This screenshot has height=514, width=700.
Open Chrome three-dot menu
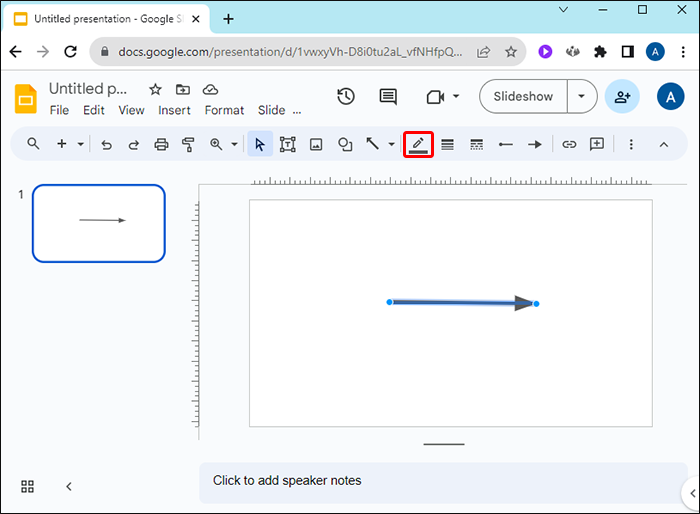click(683, 52)
